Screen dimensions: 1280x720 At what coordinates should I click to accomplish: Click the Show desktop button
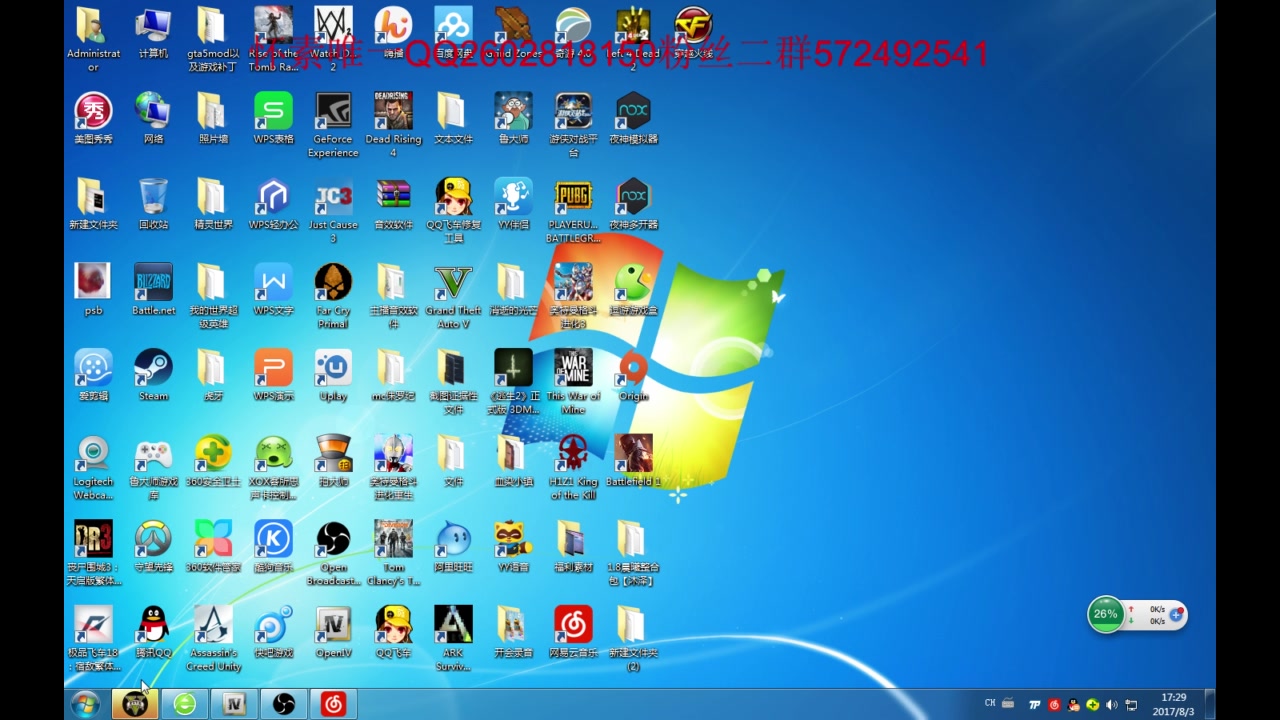[x=1210, y=704]
